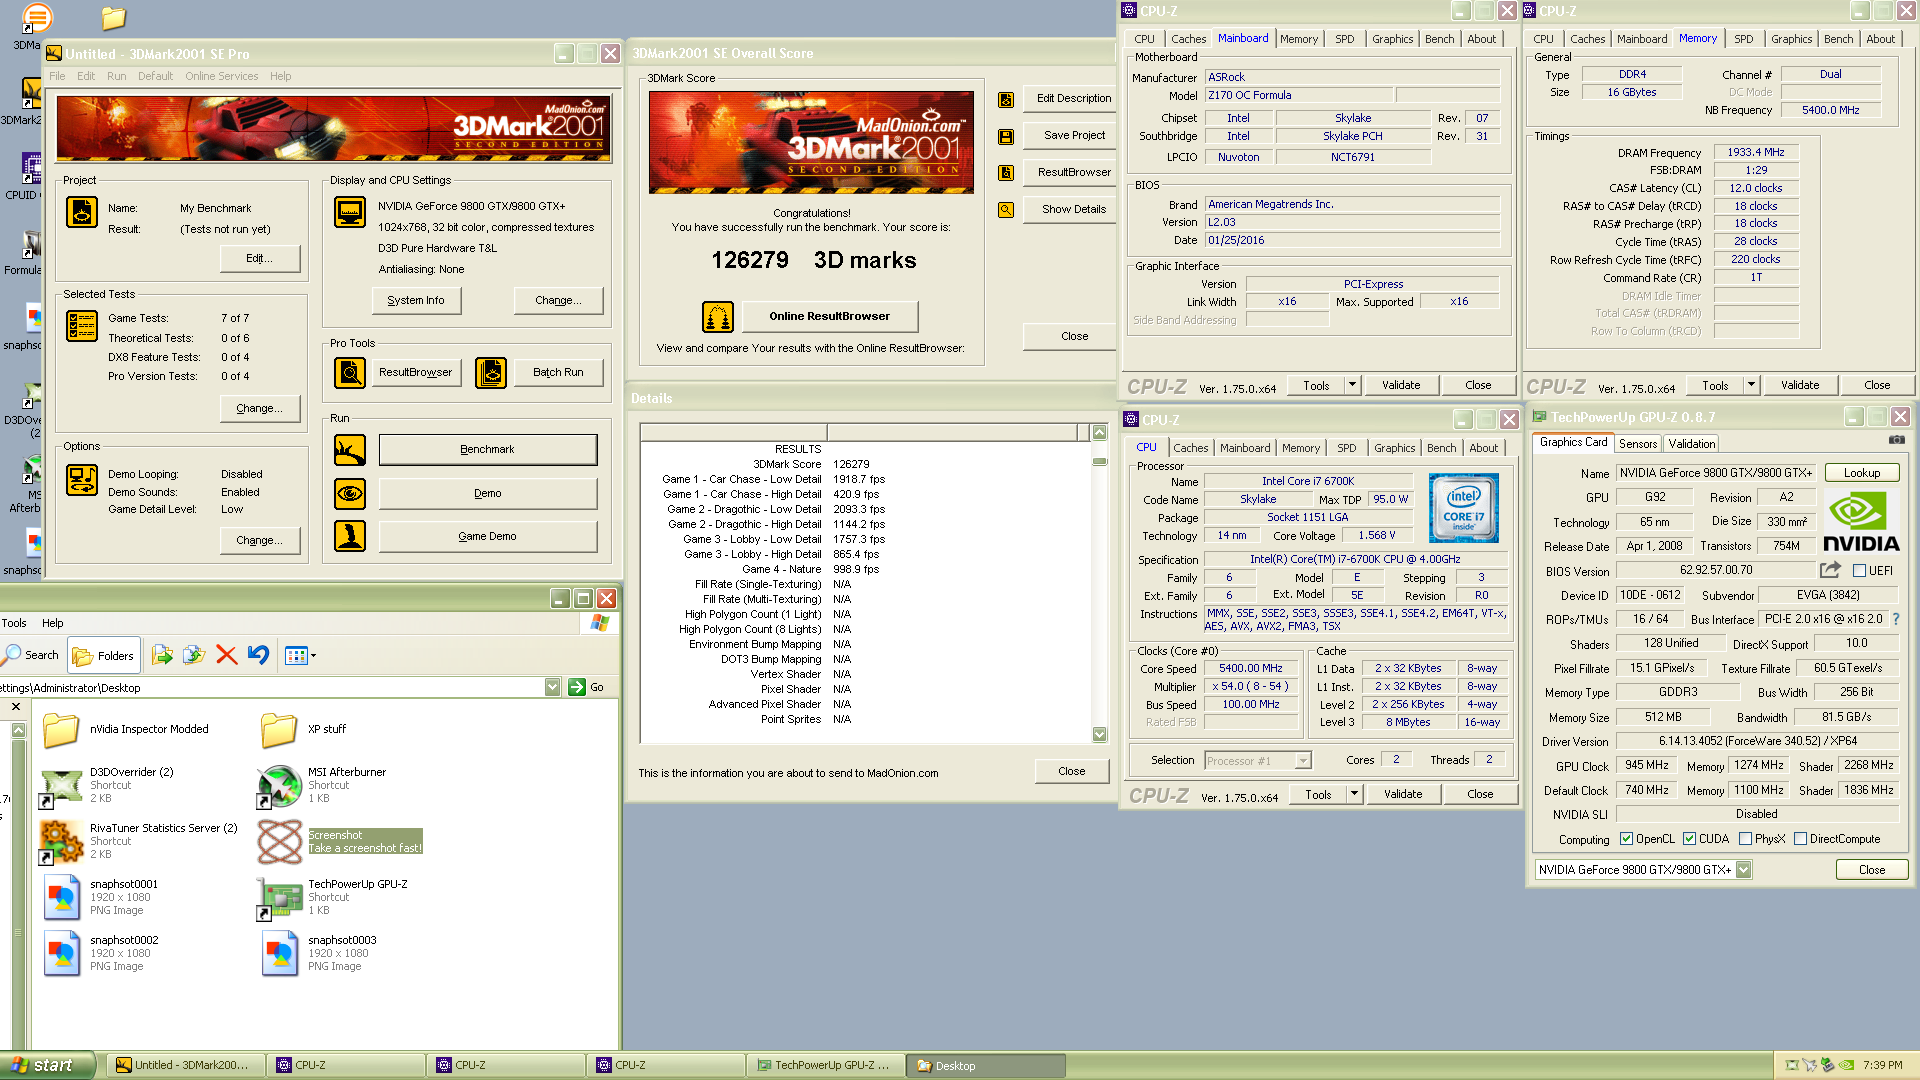Click the Online ResultBrowser icon in score window

pyautogui.click(x=718, y=317)
